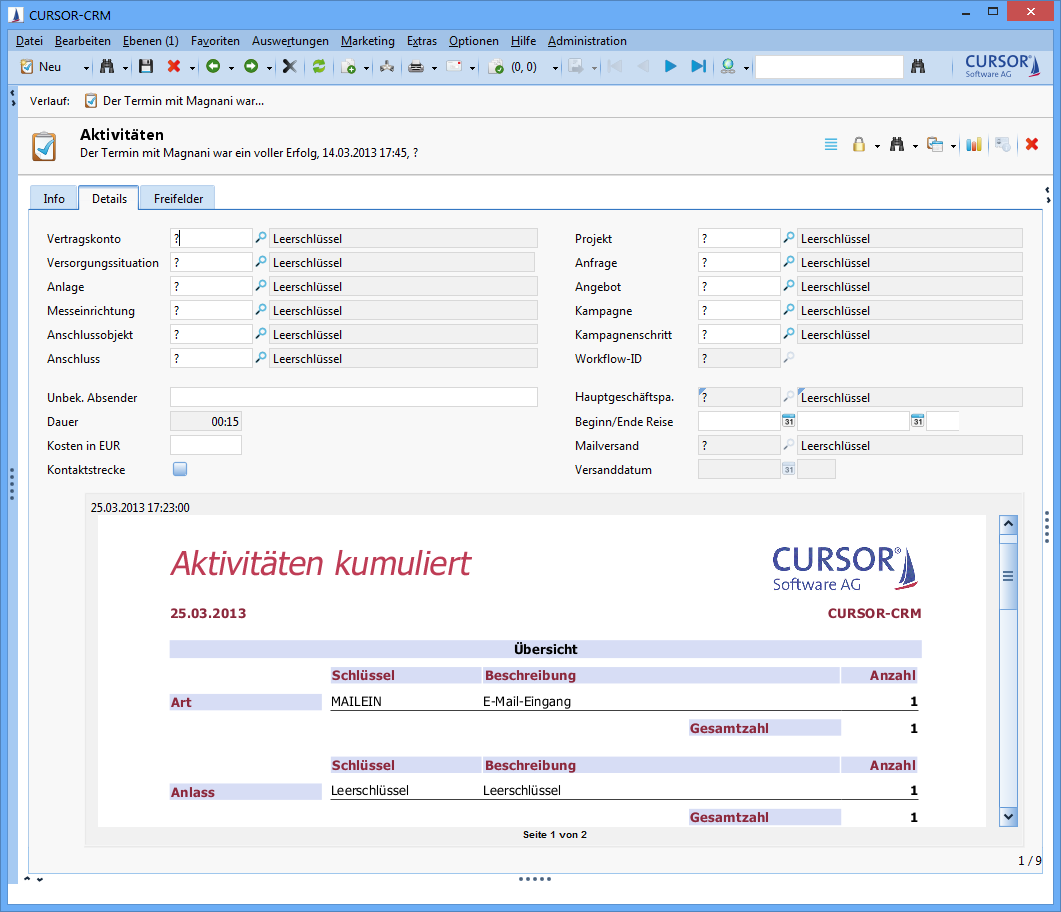Viewport: 1061px width, 912px height.
Task: Toggle the Kontaktstrecke checkbox
Action: pos(180,469)
